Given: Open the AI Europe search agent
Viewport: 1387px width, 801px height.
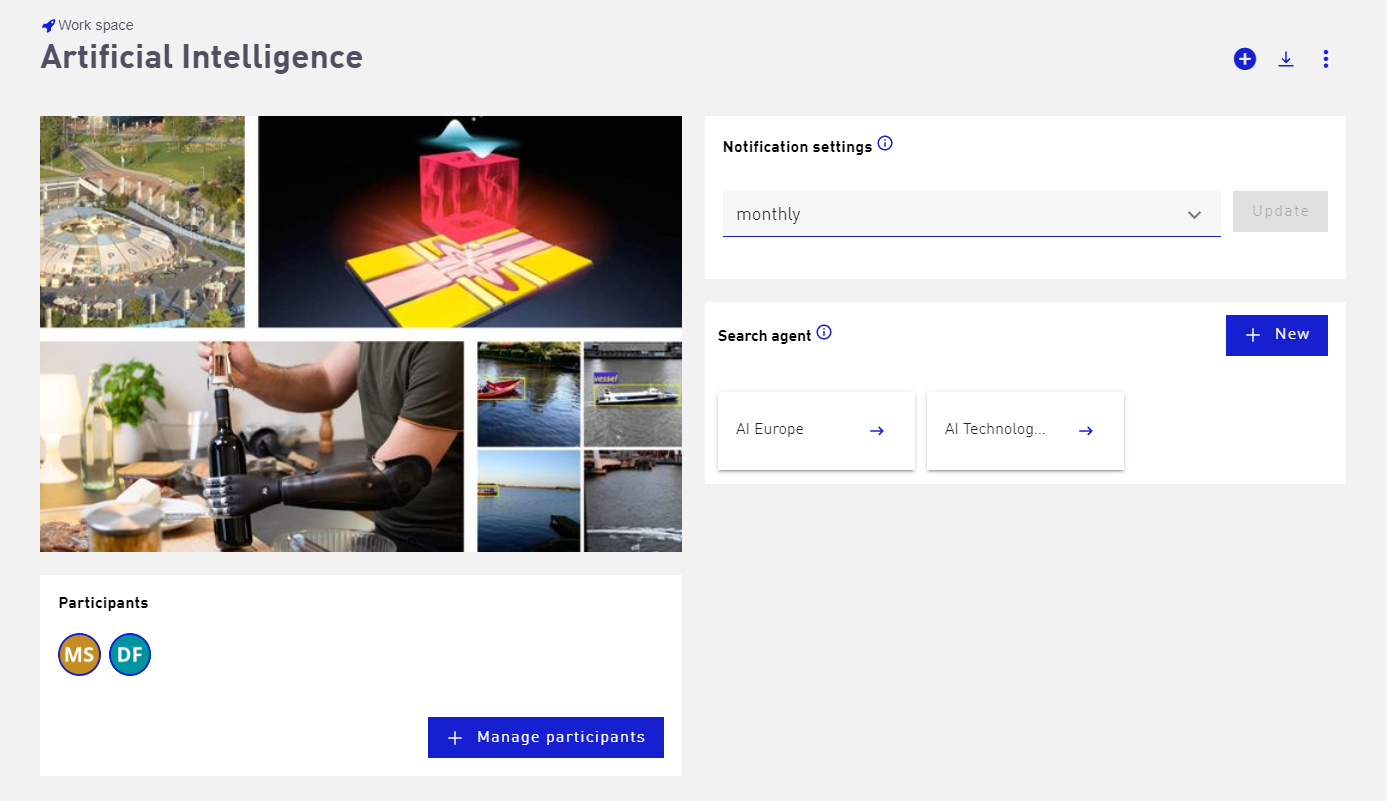Looking at the screenshot, I should (816, 431).
